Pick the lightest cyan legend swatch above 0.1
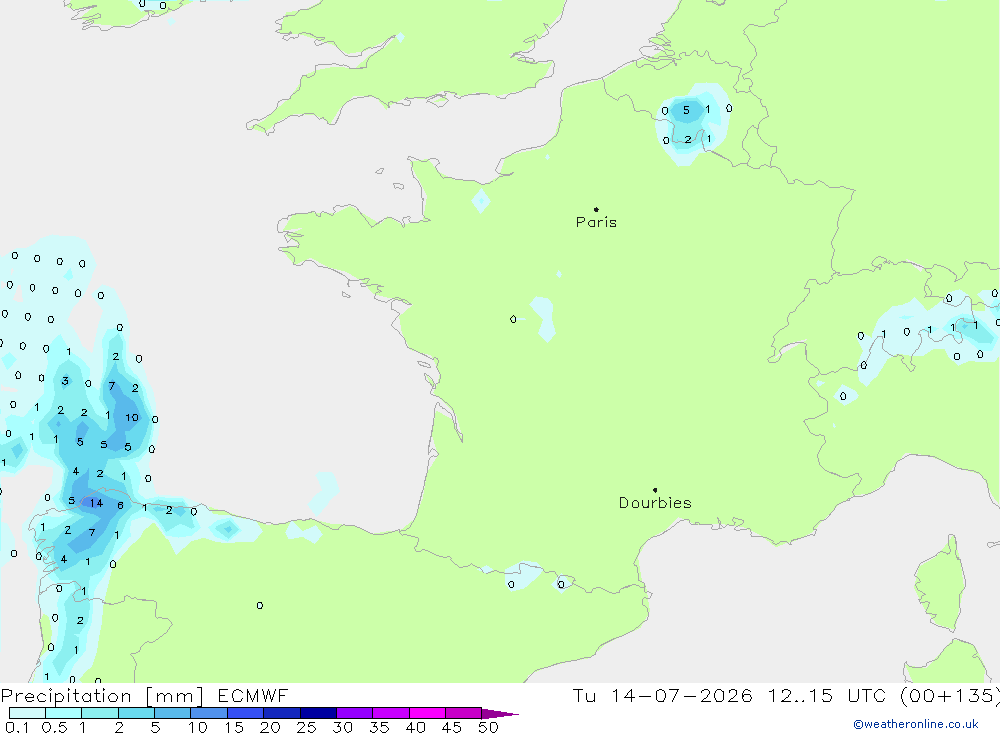Viewport: 1000px width, 733px height. pyautogui.click(x=27, y=713)
